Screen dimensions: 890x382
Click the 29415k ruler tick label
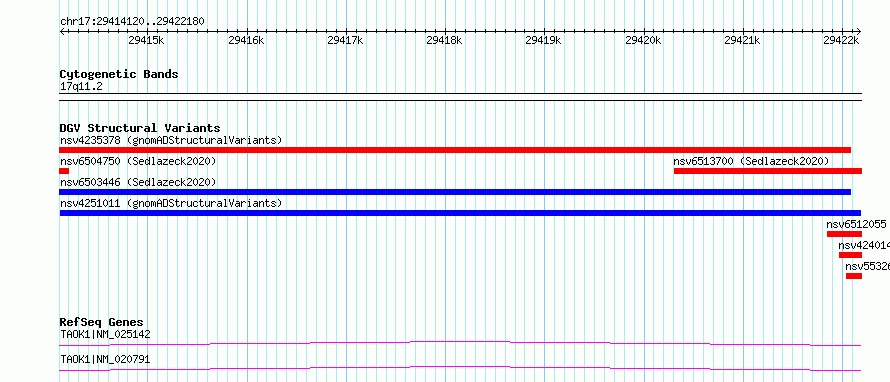pos(146,40)
